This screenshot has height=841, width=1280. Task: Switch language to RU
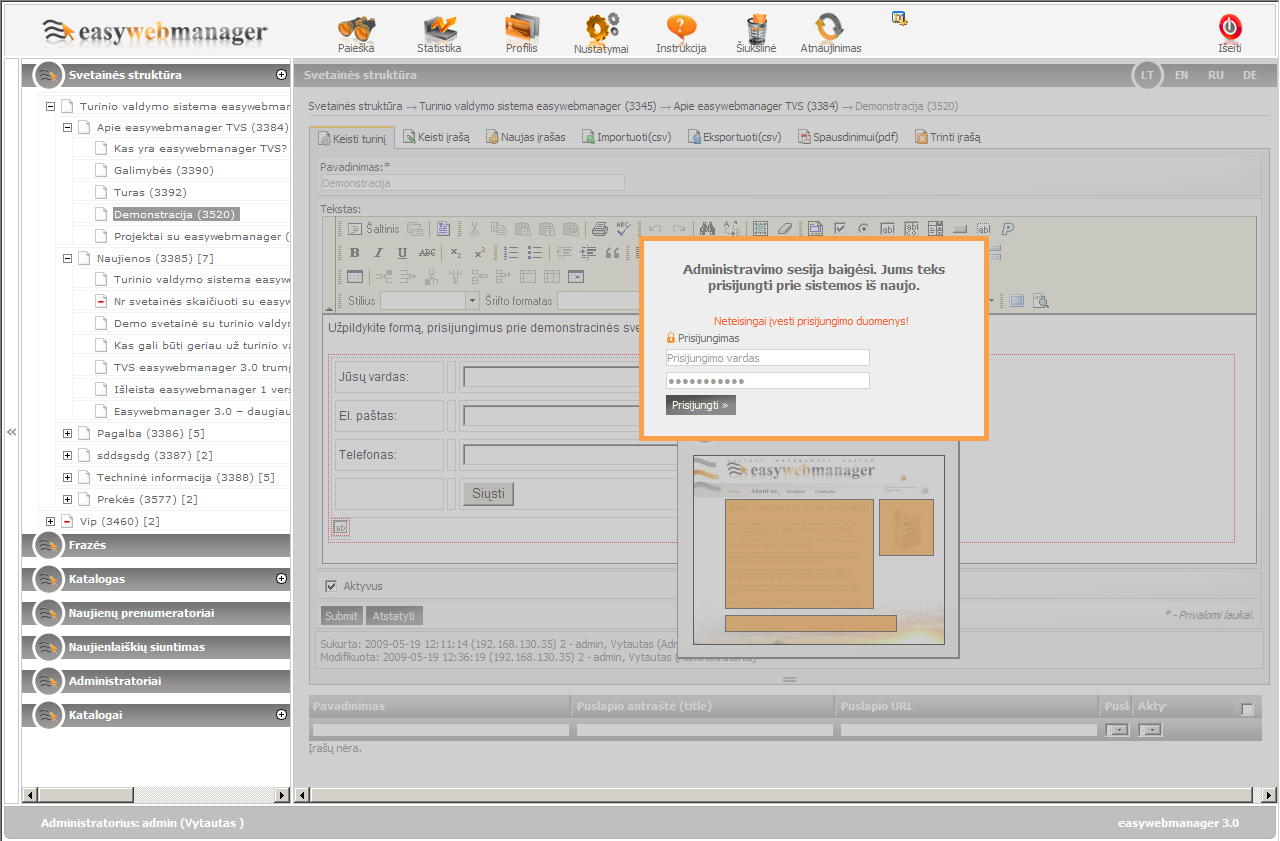1216,75
